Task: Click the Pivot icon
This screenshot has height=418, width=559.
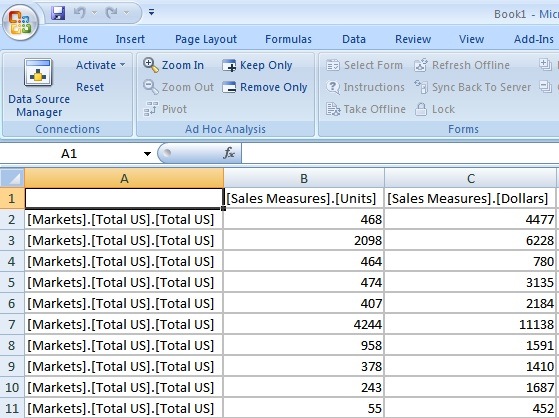Action: click(150, 109)
